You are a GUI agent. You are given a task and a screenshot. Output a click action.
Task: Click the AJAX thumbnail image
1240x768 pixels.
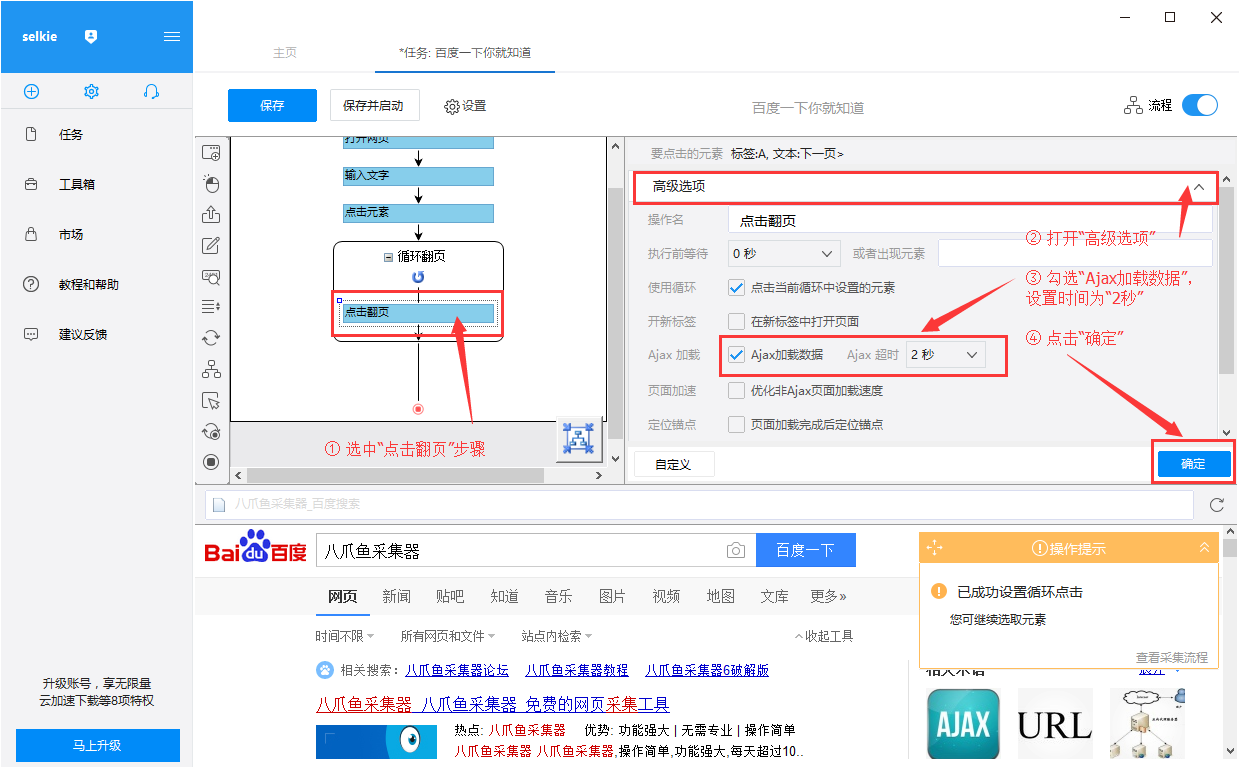click(x=964, y=726)
